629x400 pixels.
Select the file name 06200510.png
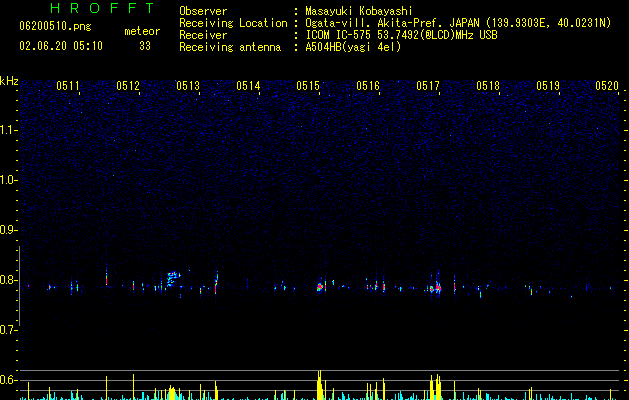click(x=55, y=26)
